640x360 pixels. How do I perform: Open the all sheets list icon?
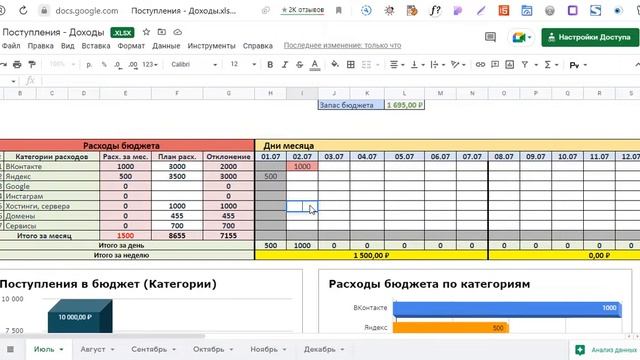[x=10, y=349]
